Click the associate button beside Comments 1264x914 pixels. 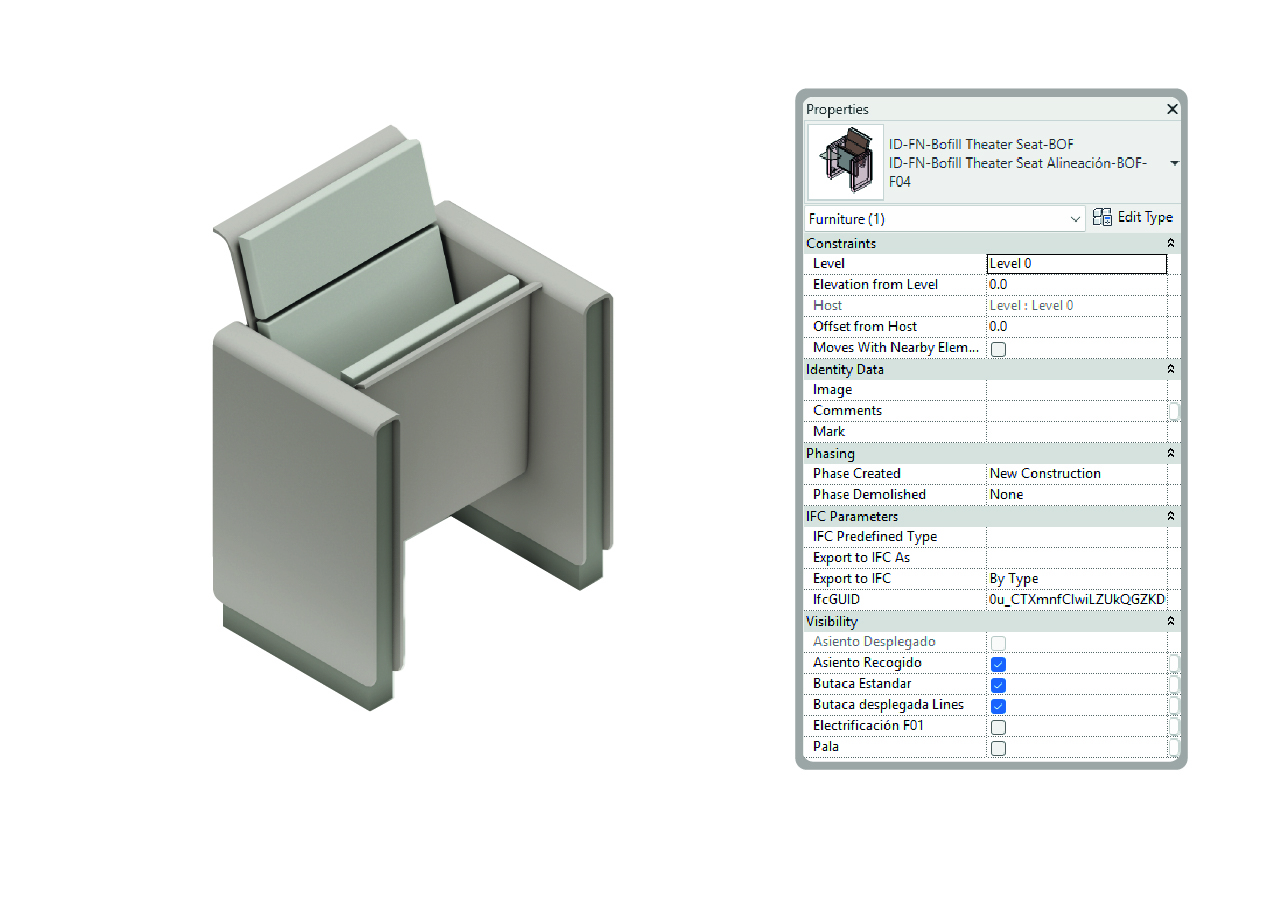tap(1174, 411)
